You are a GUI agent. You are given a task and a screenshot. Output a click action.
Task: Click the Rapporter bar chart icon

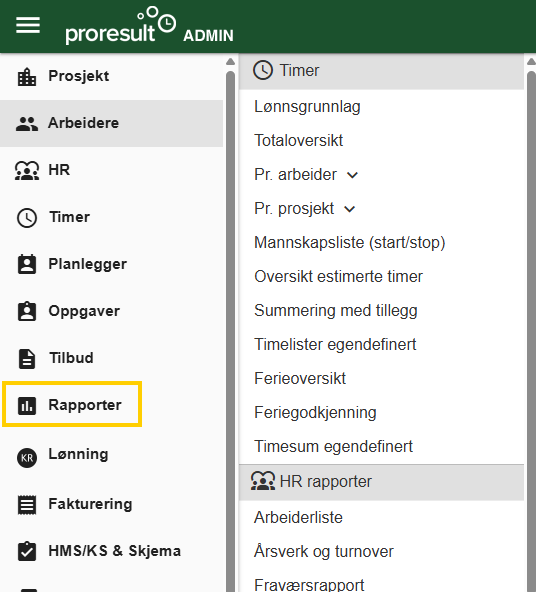(27, 406)
